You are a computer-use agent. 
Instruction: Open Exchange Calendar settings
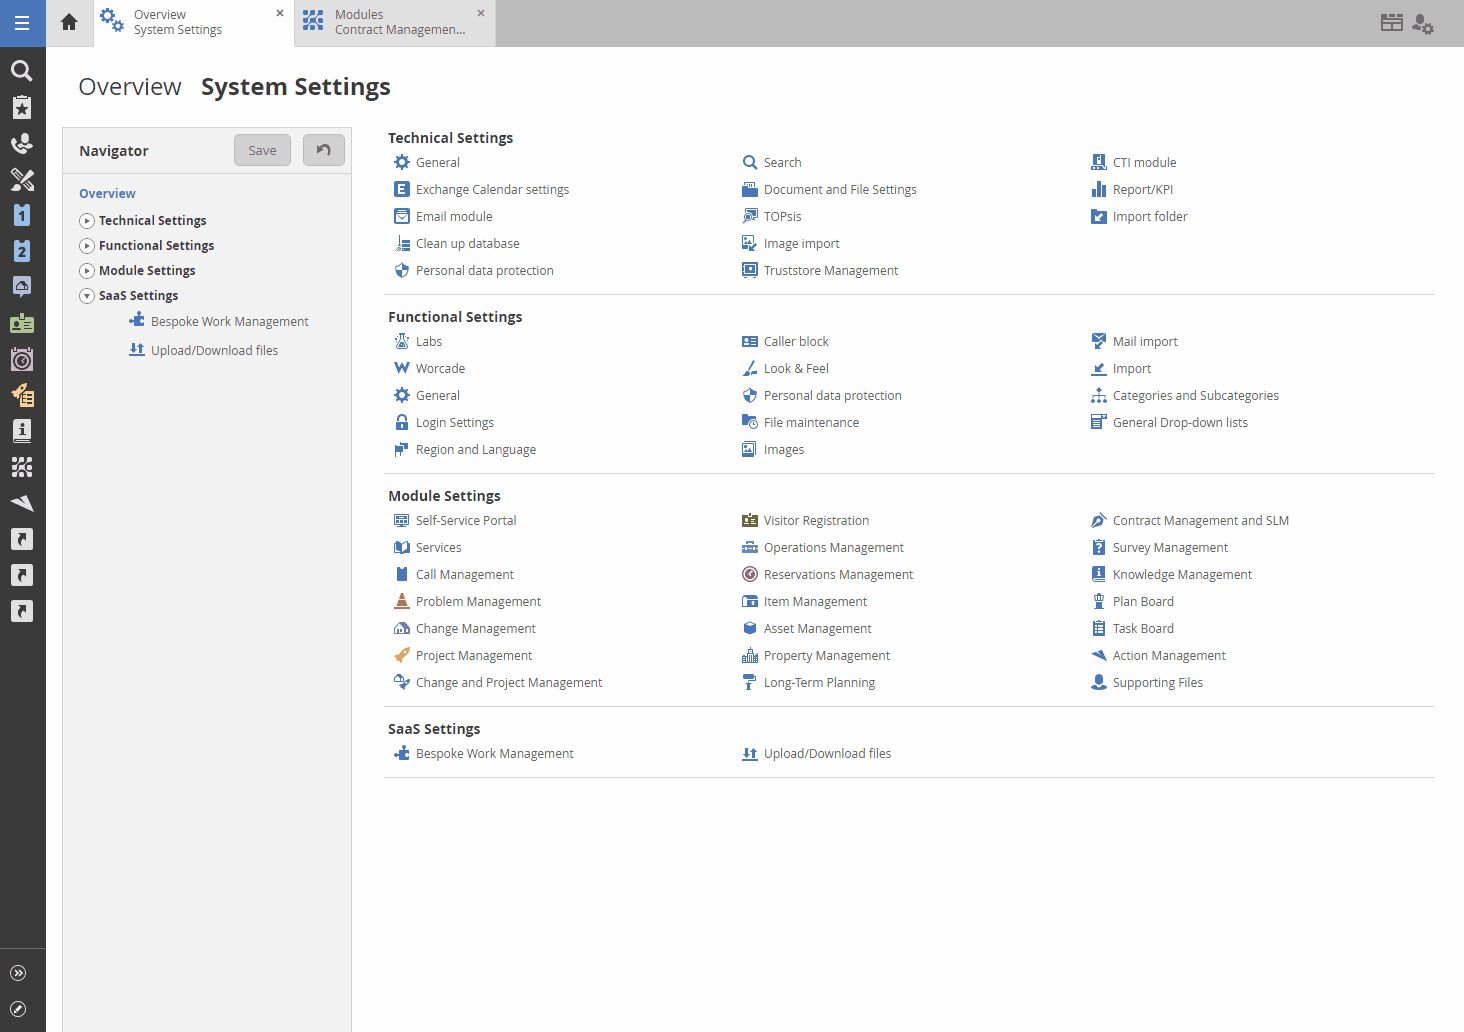point(481,189)
